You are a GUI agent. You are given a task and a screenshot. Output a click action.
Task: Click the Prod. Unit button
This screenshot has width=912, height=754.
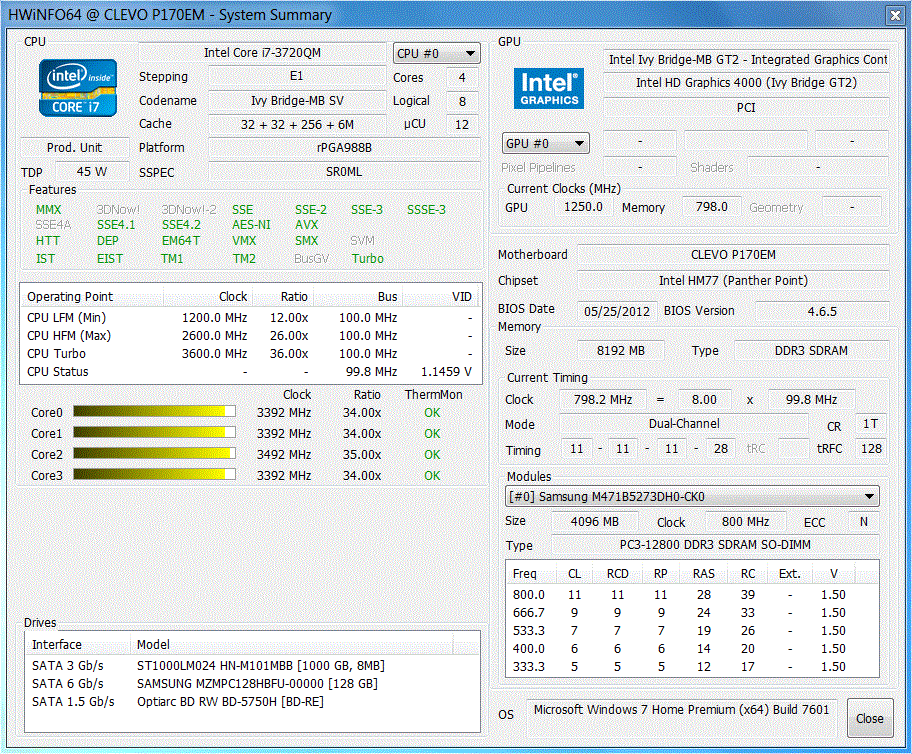click(74, 147)
